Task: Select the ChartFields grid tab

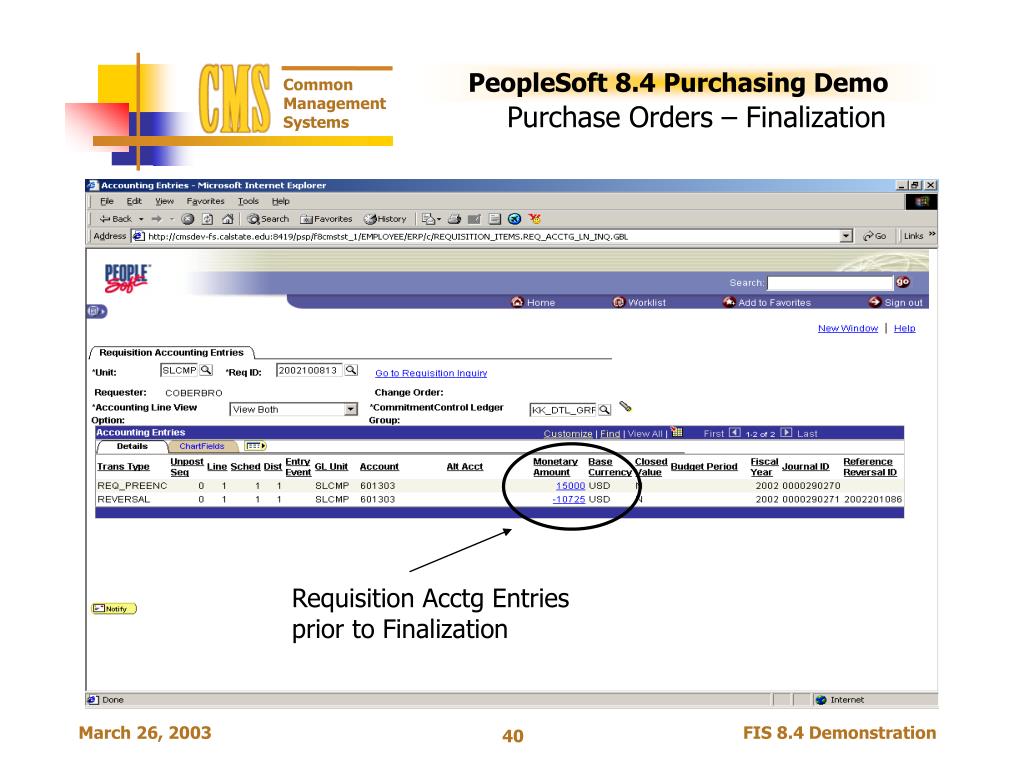Action: point(202,447)
